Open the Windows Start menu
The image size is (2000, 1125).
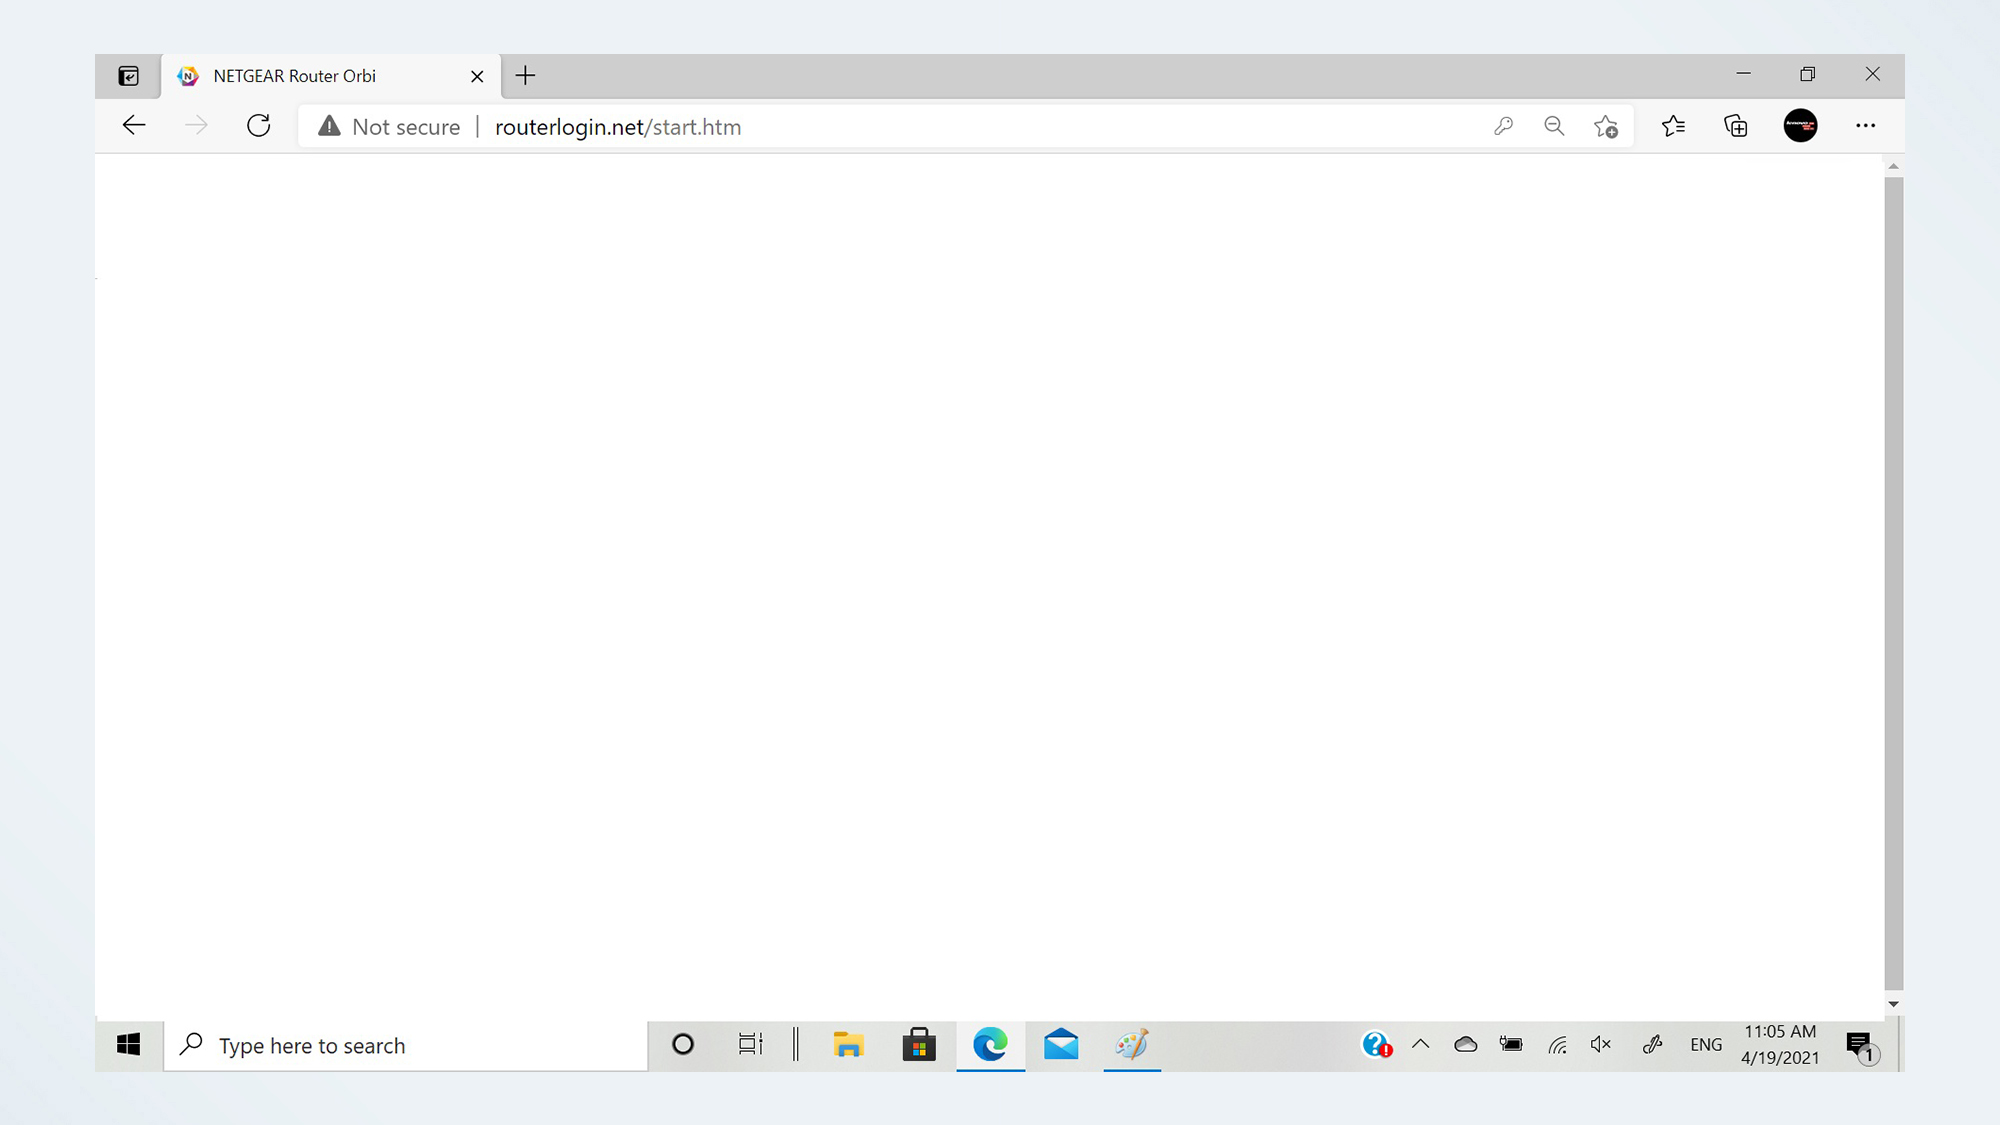pyautogui.click(x=129, y=1045)
